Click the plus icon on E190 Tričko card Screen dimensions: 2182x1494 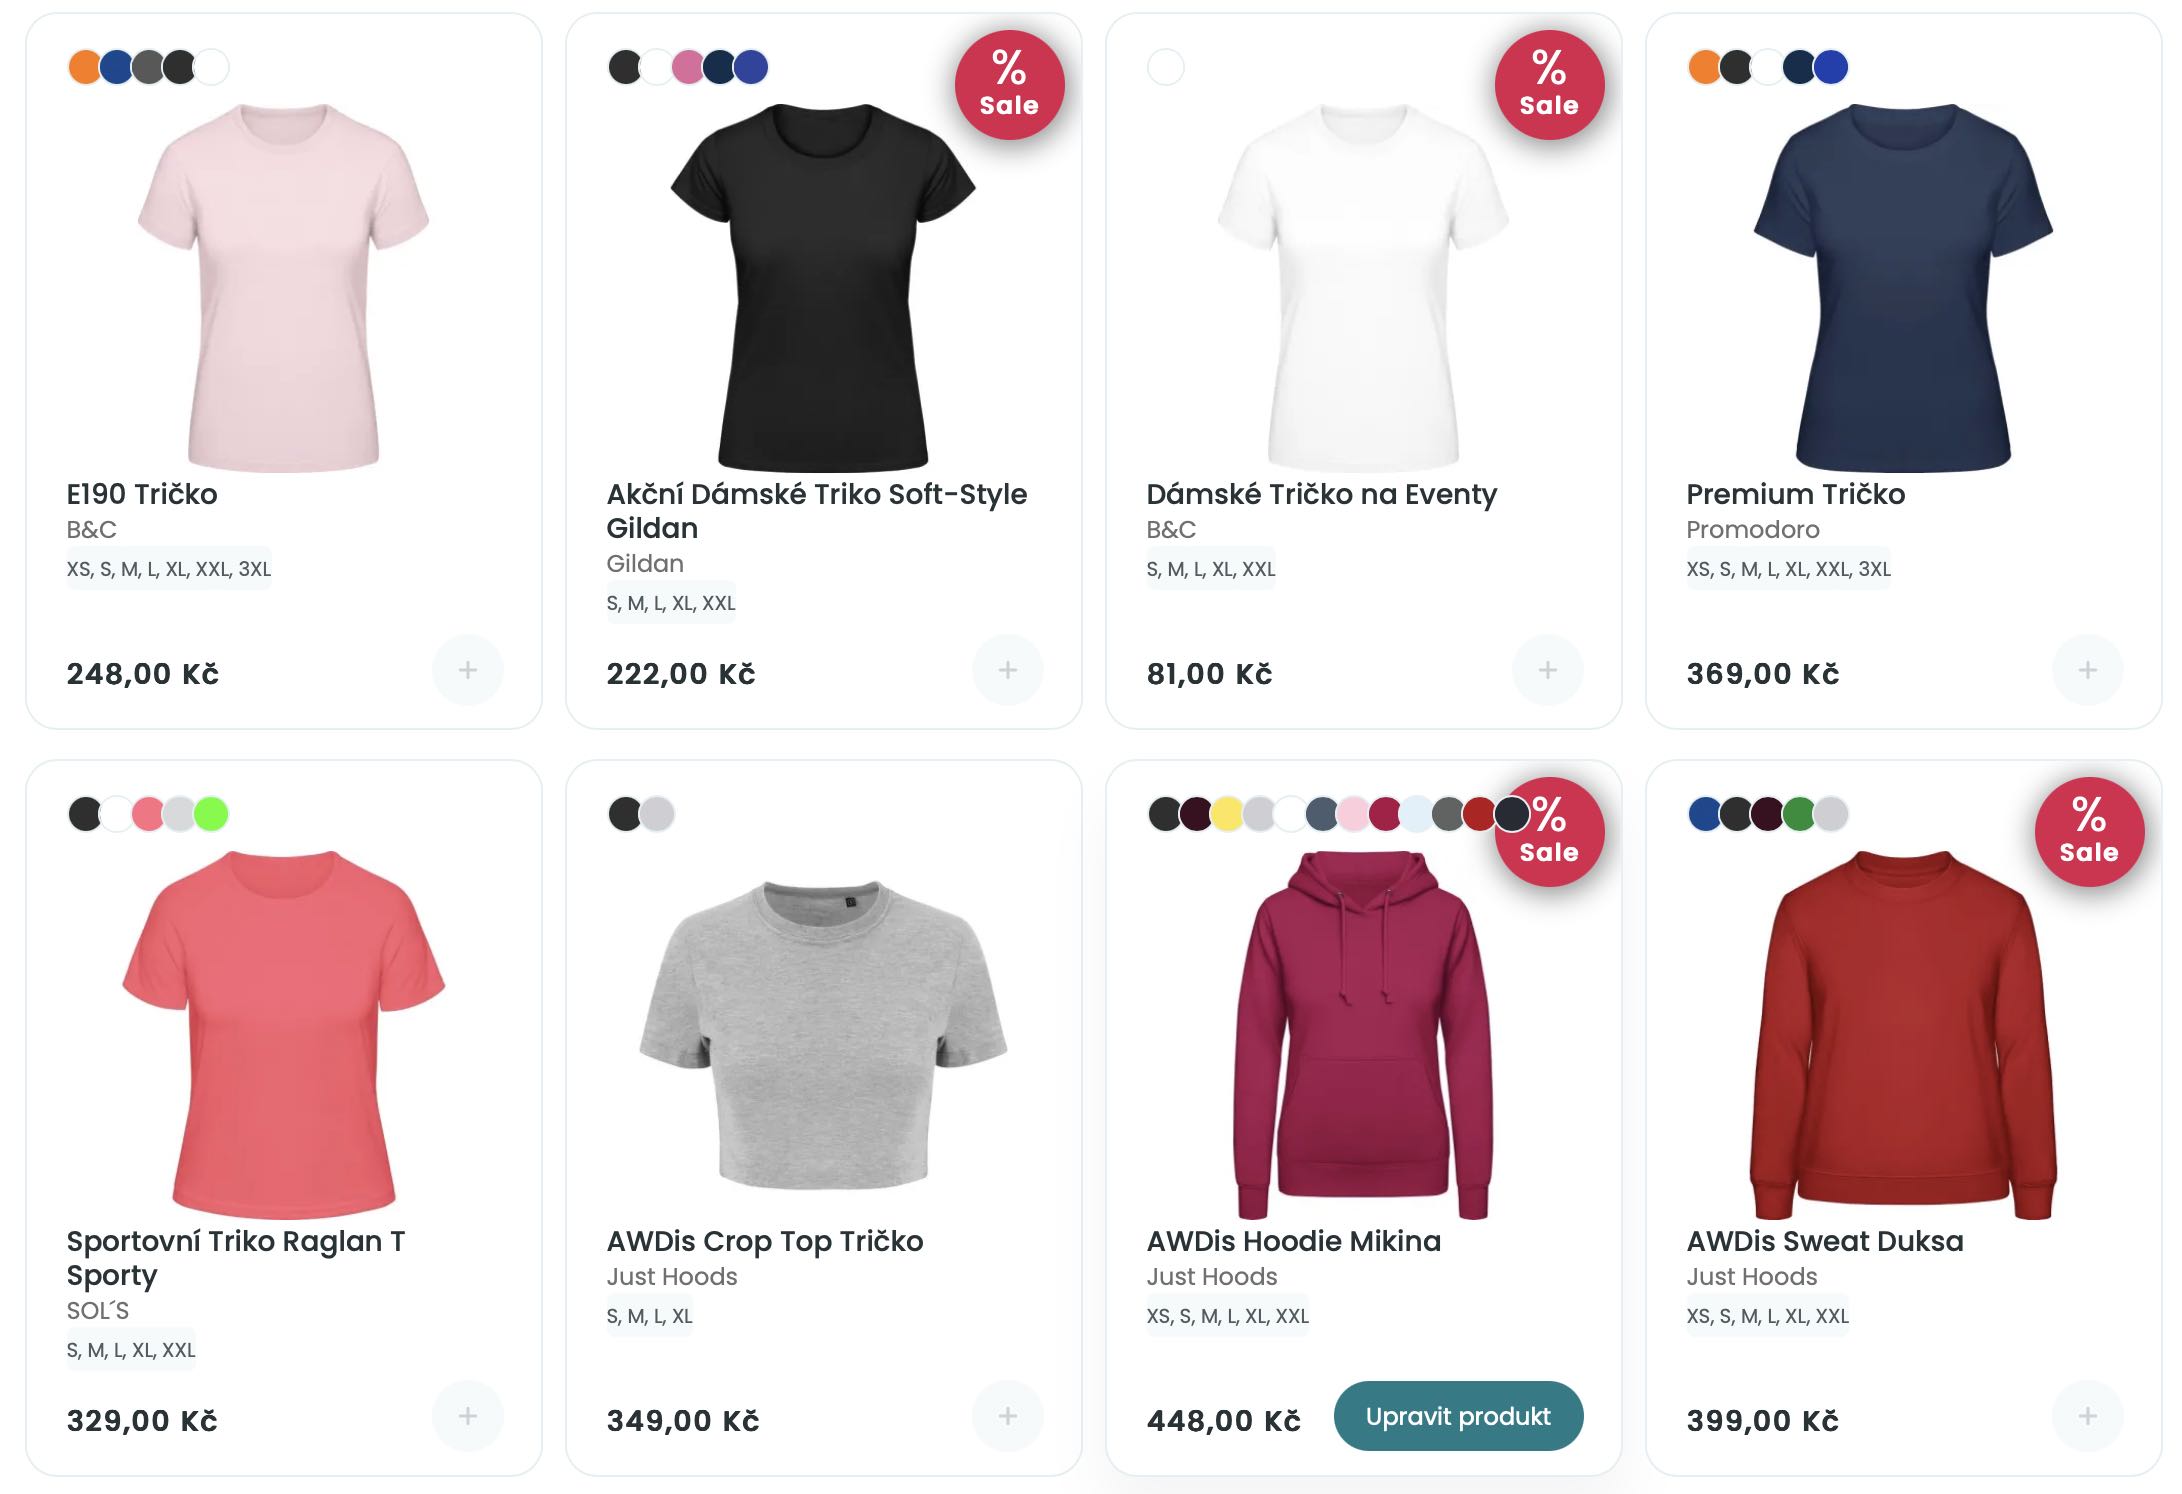(x=467, y=670)
